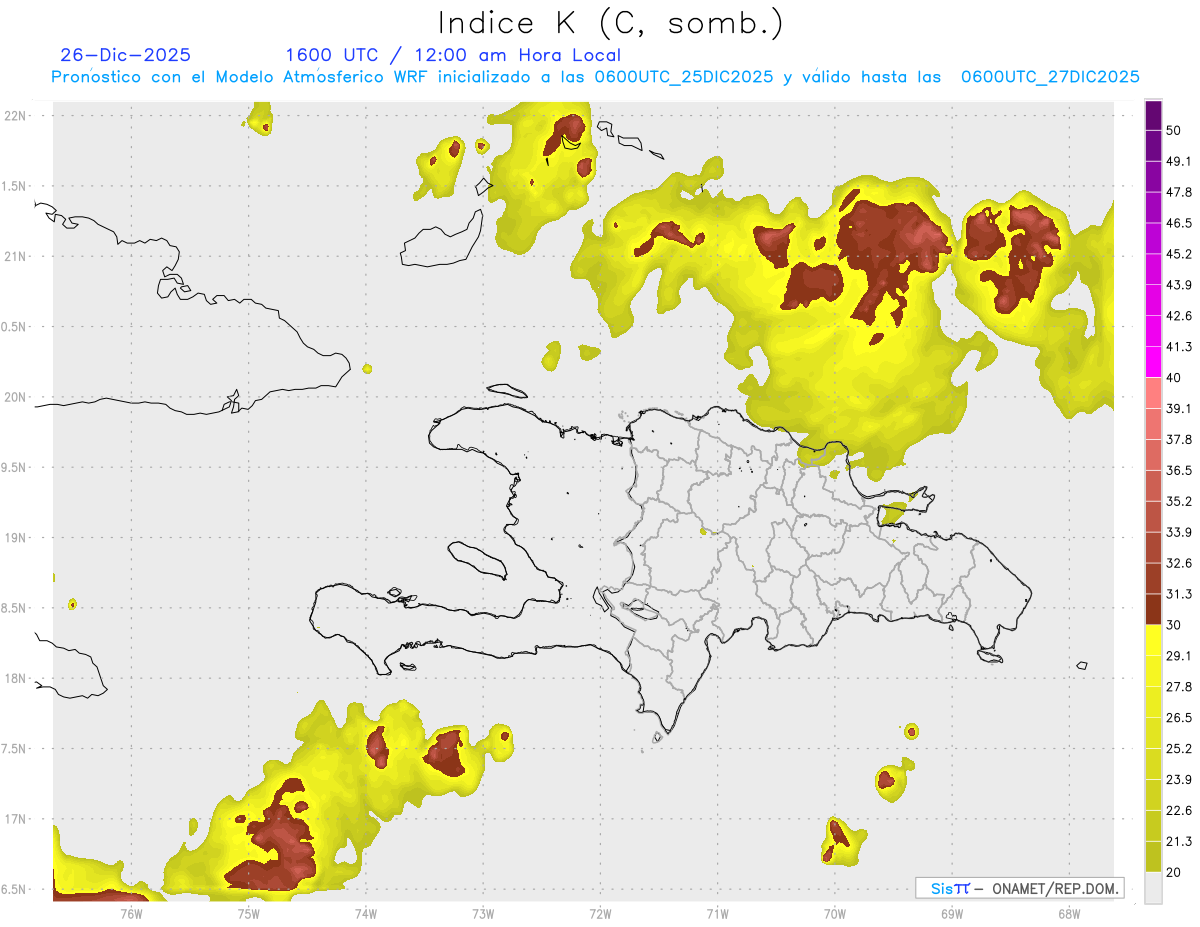The height and width of the screenshot is (927, 1200).
Task: Pick the magenta swatch between 41.3 and 42.6
Action: pos(1153,331)
